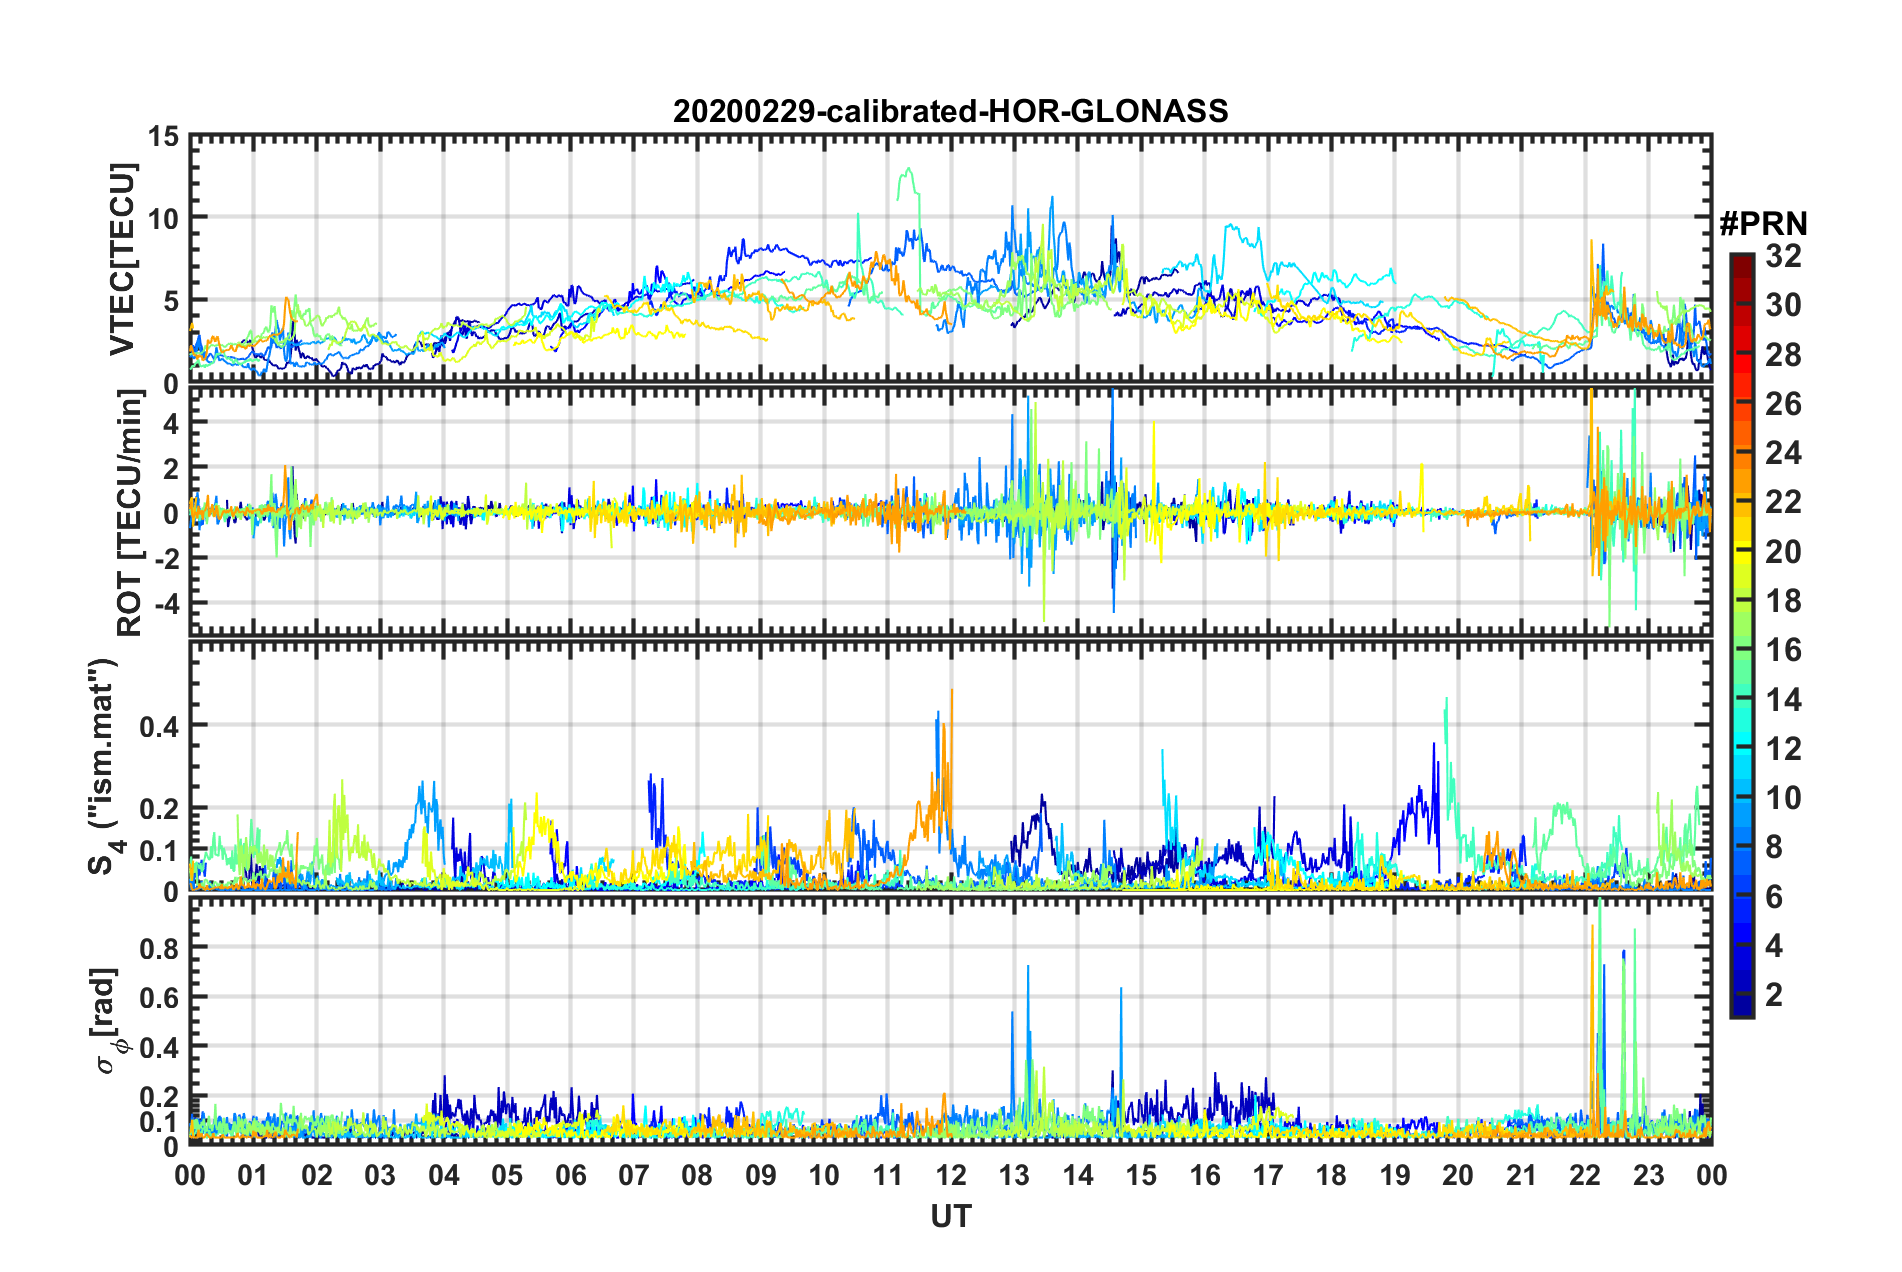Click colorbar tick label 12
Screen dimensions: 1902x1272
click(1783, 748)
